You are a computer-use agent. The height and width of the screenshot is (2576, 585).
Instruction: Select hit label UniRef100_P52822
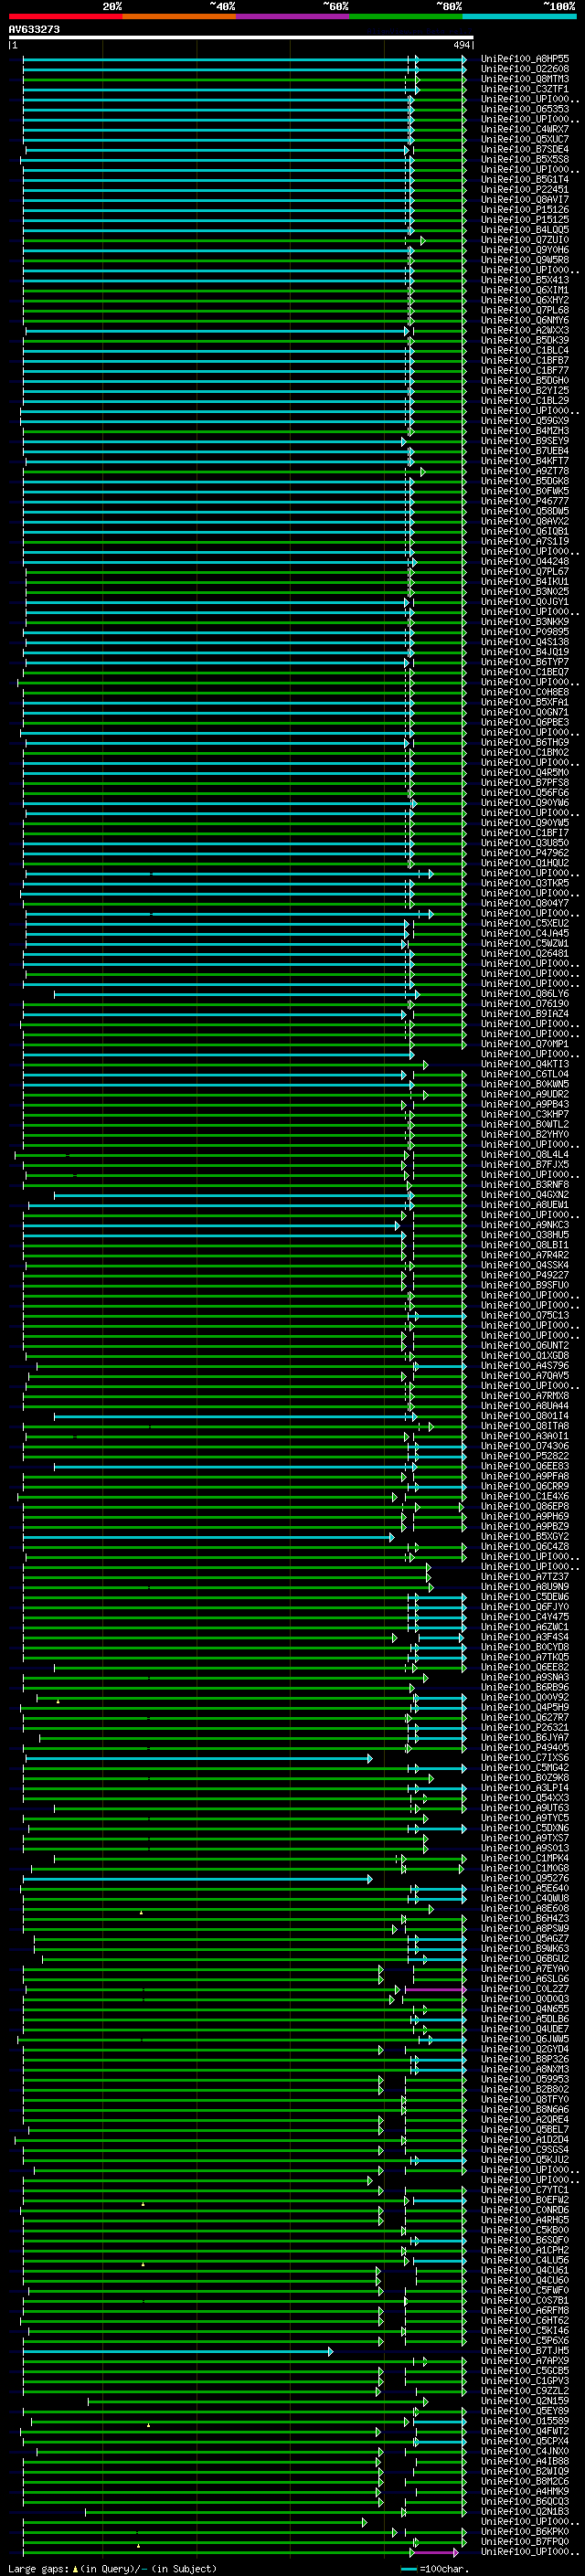(x=525, y=1456)
